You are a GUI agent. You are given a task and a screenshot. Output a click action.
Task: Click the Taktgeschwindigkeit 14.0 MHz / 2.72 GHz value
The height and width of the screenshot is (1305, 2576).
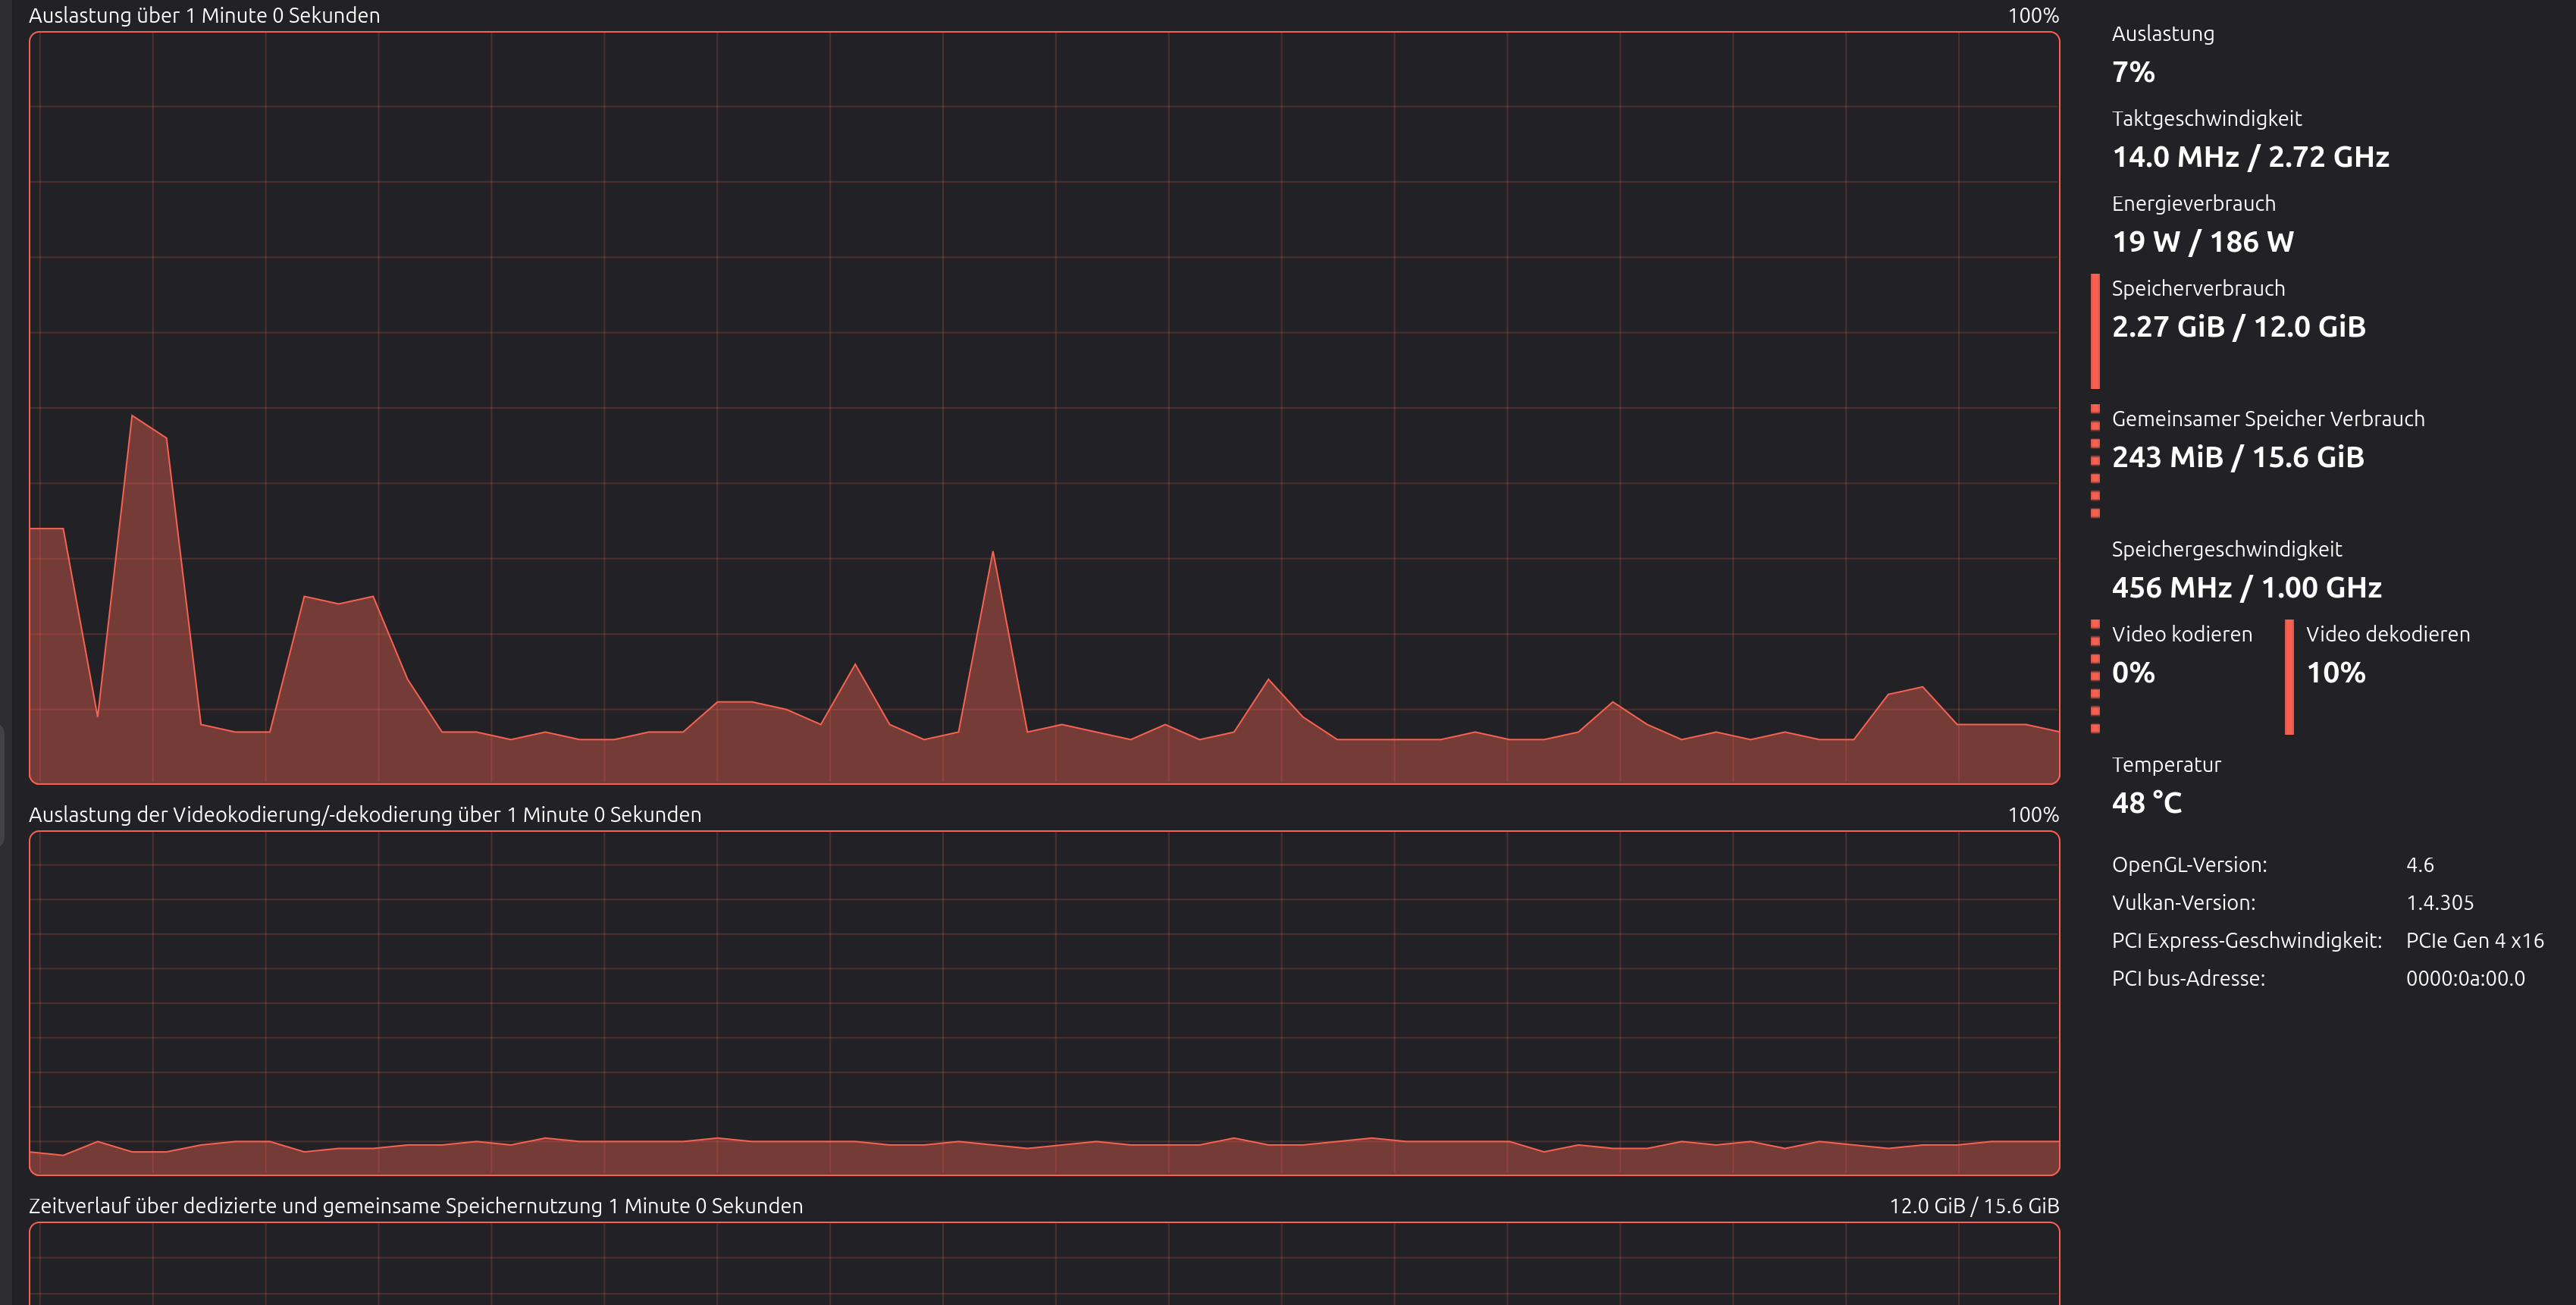click(2250, 157)
